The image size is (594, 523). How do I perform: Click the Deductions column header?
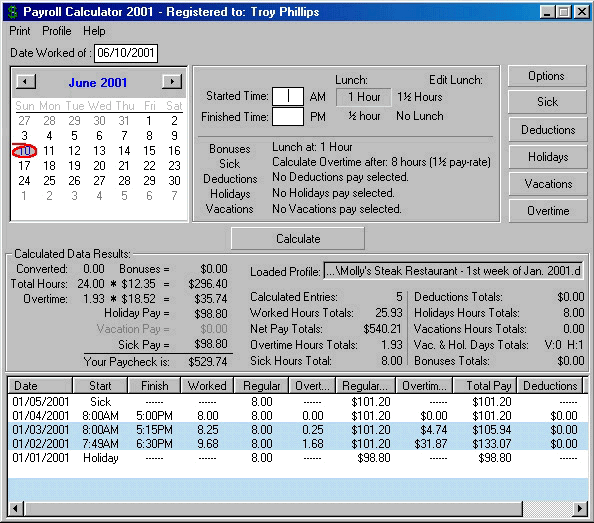coord(550,386)
